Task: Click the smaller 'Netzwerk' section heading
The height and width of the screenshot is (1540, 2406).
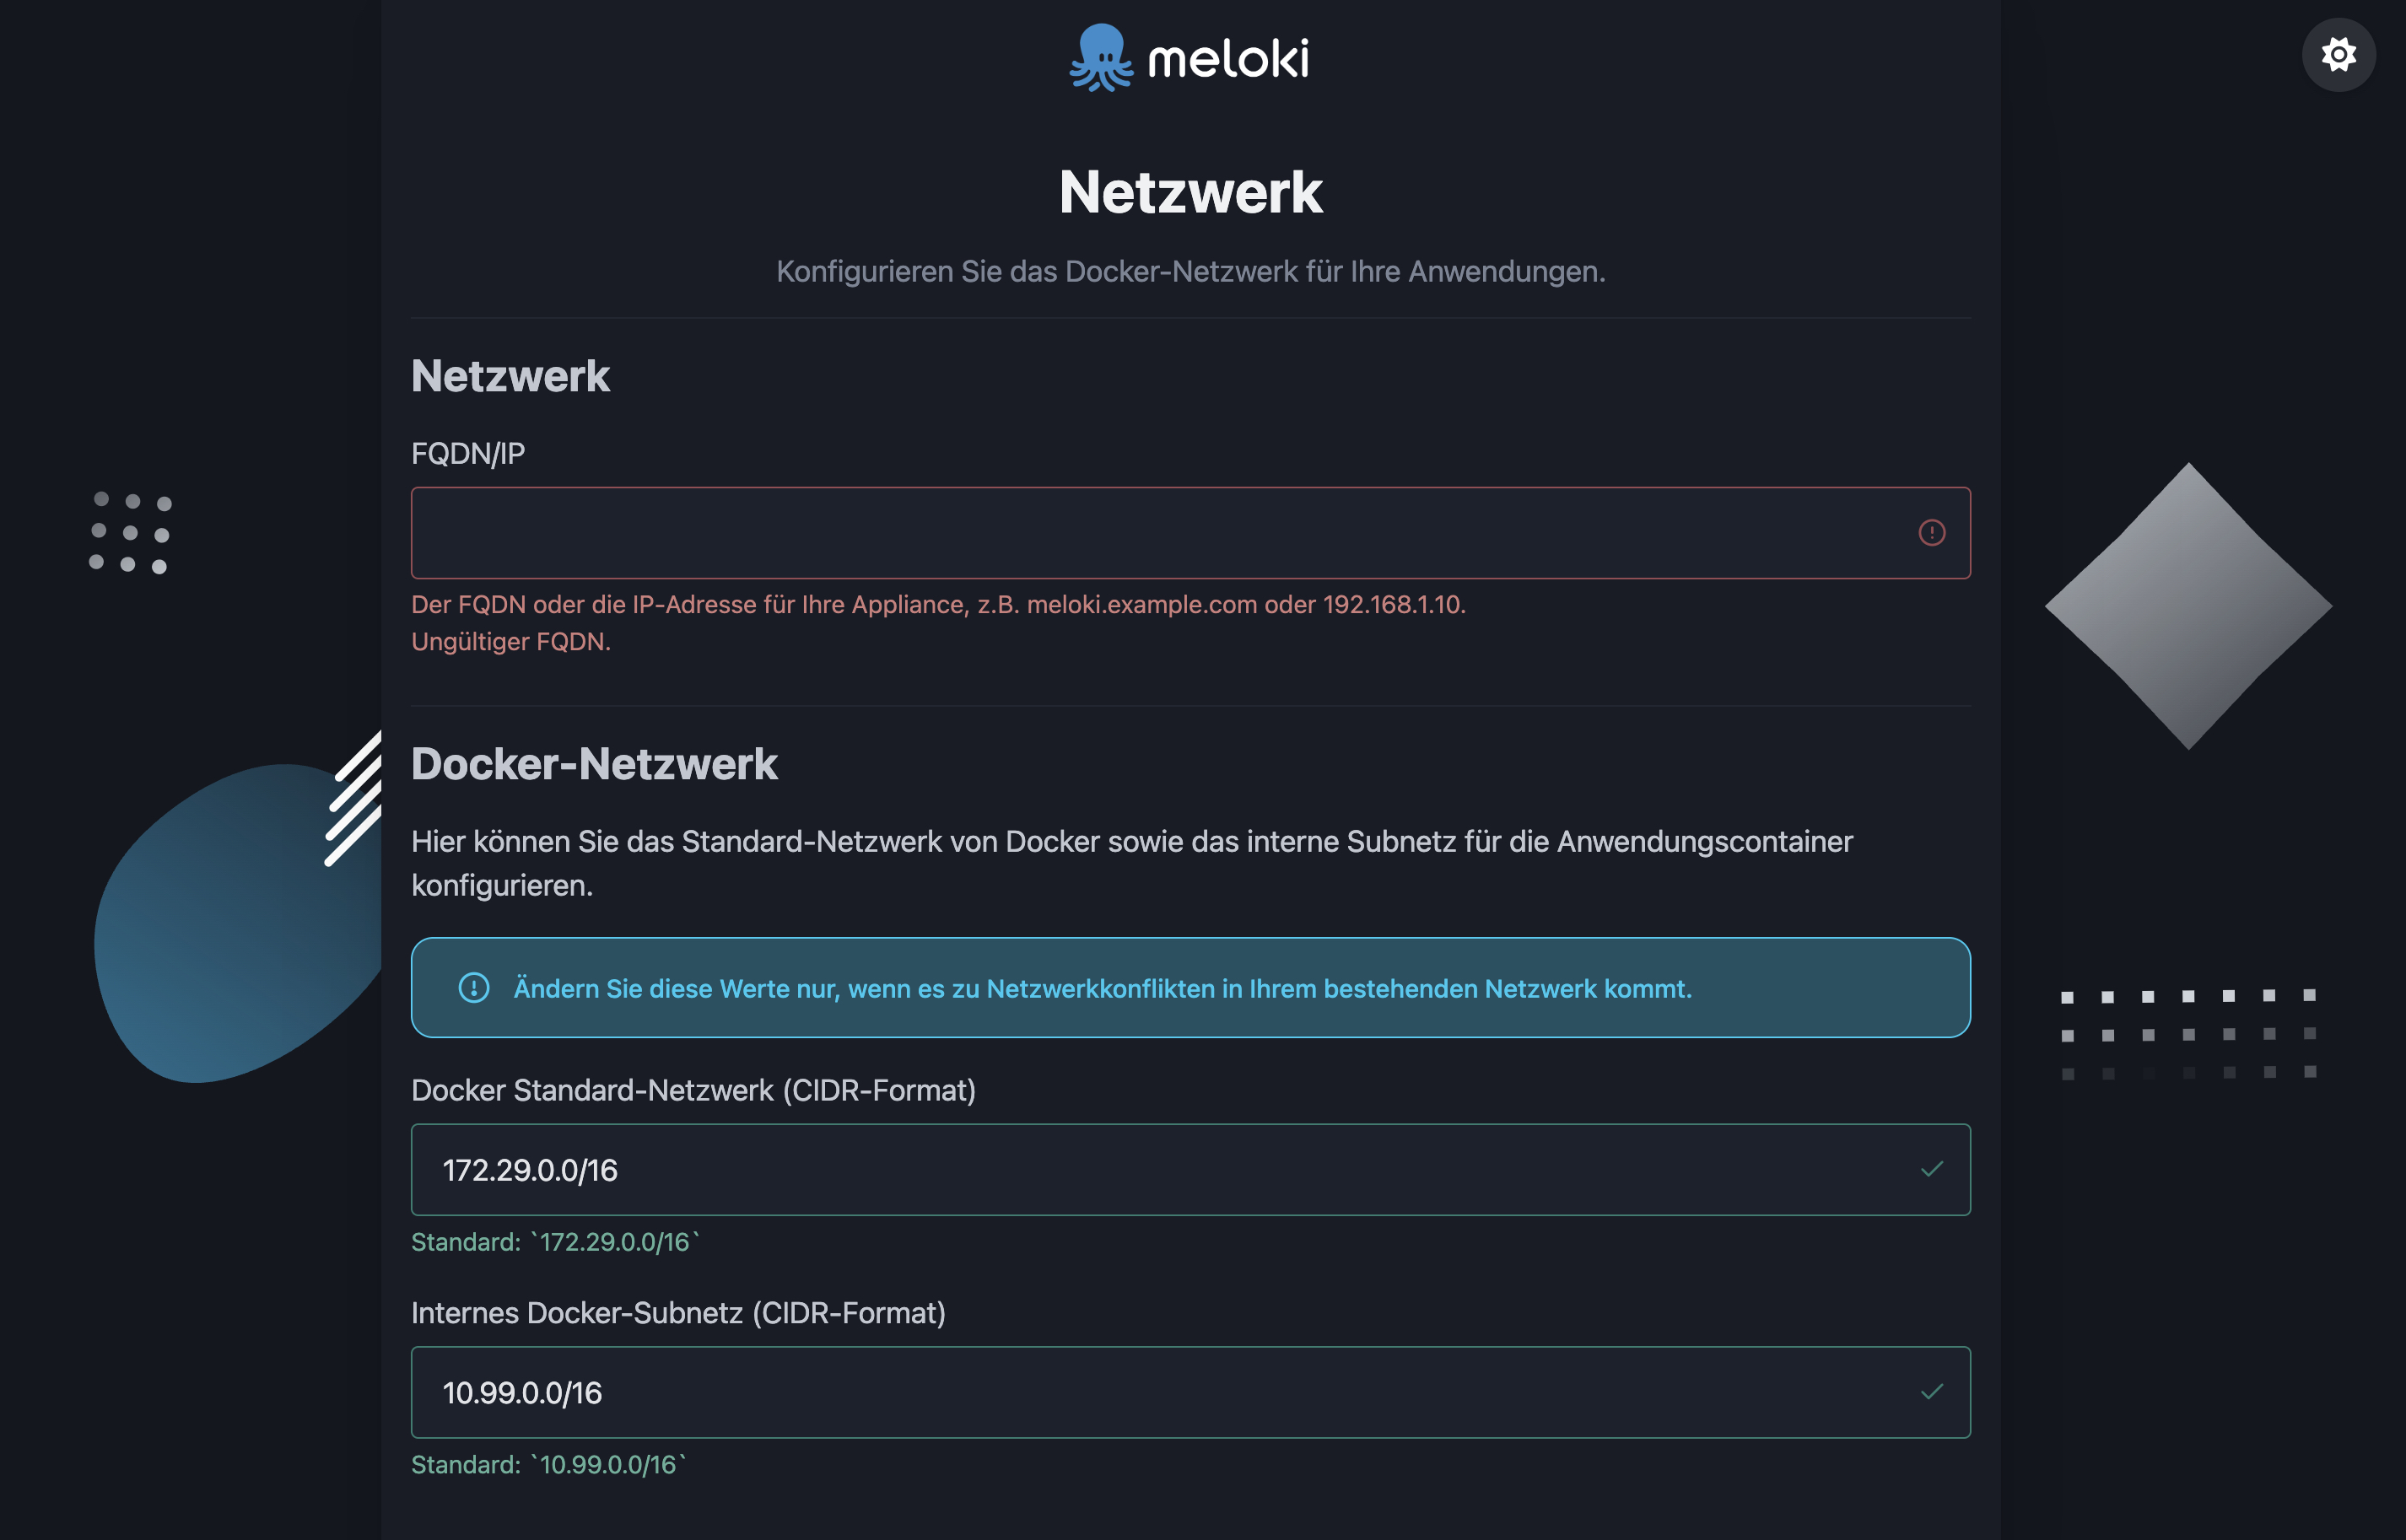Action: tap(510, 376)
